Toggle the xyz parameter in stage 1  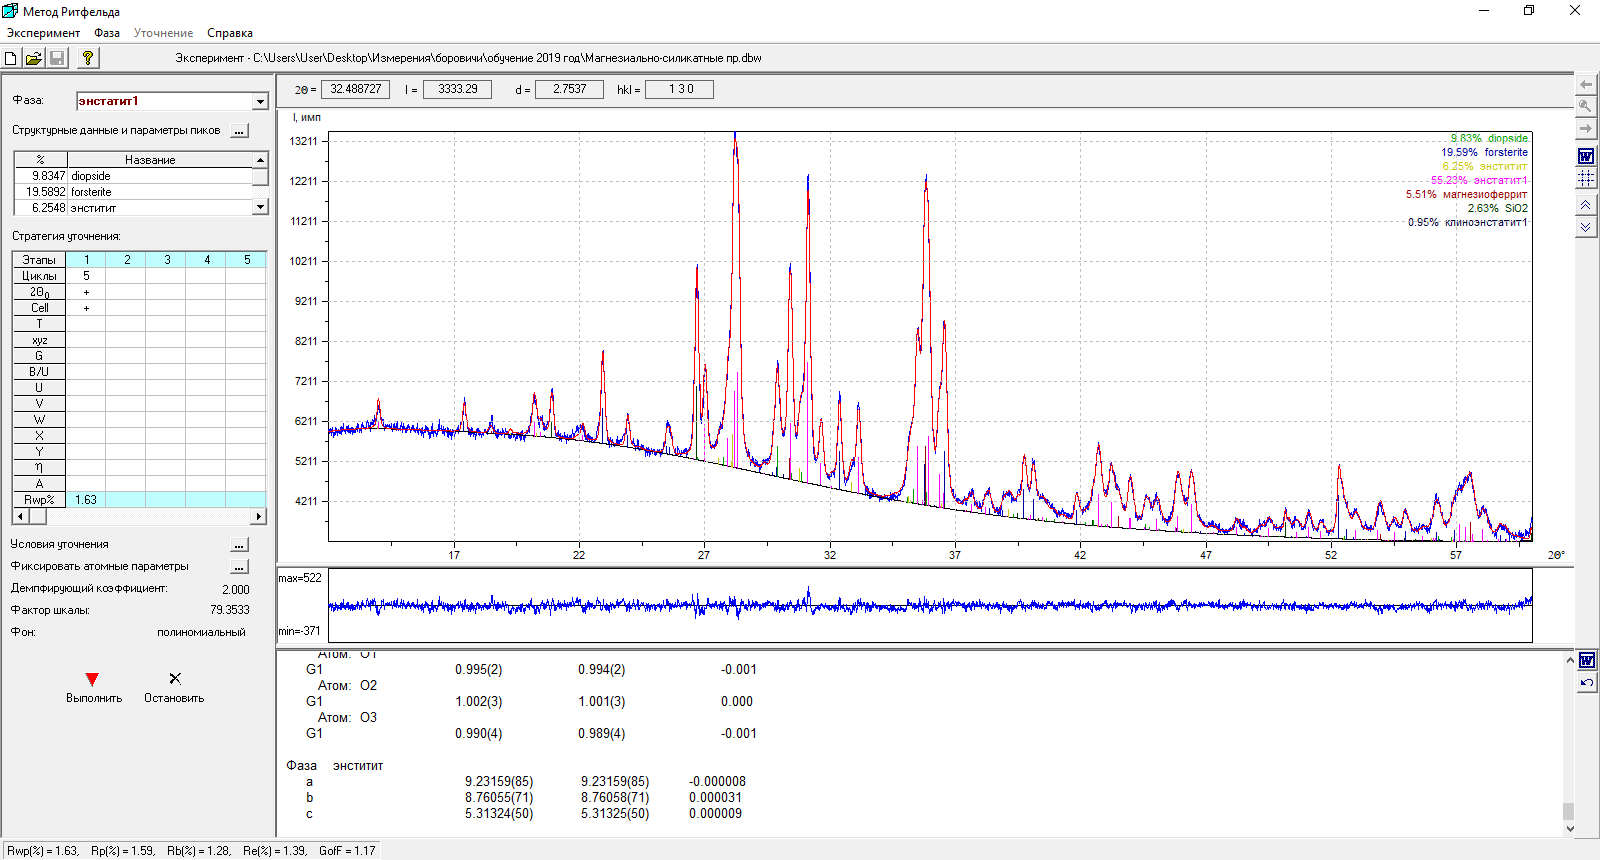coord(86,340)
